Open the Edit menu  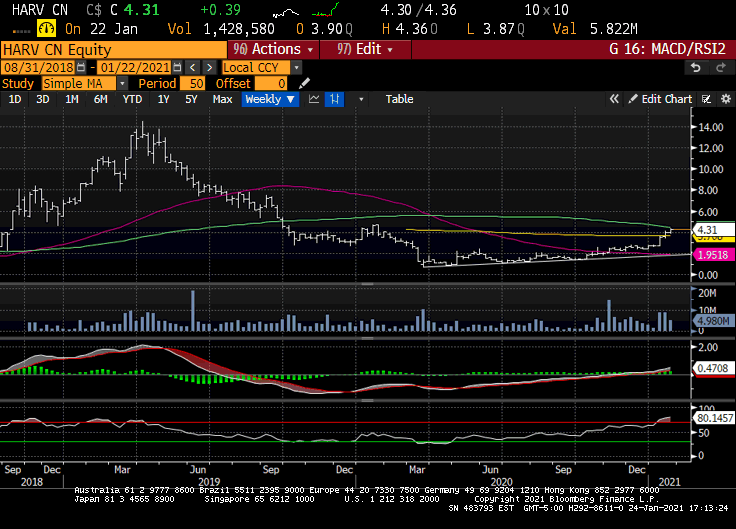365,49
